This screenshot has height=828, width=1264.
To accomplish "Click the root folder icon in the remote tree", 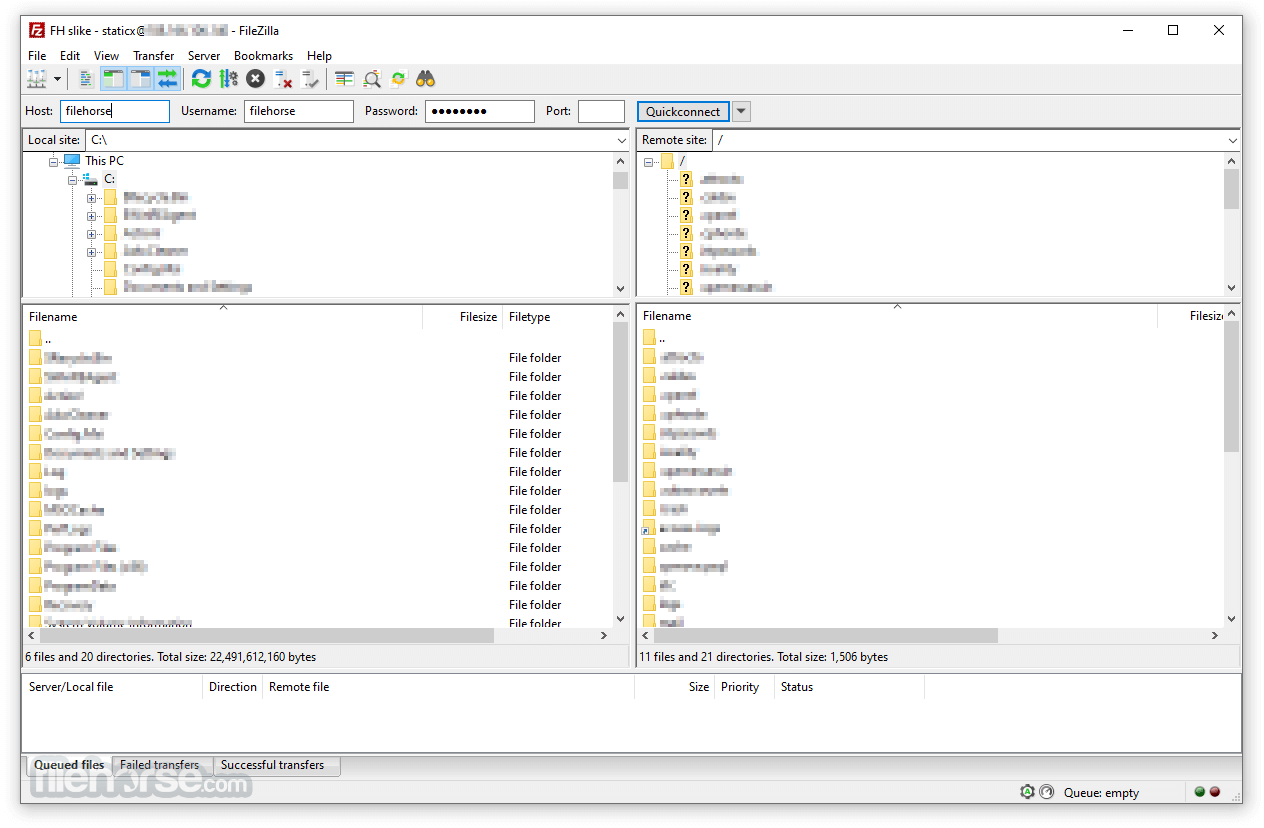I will click(x=667, y=161).
